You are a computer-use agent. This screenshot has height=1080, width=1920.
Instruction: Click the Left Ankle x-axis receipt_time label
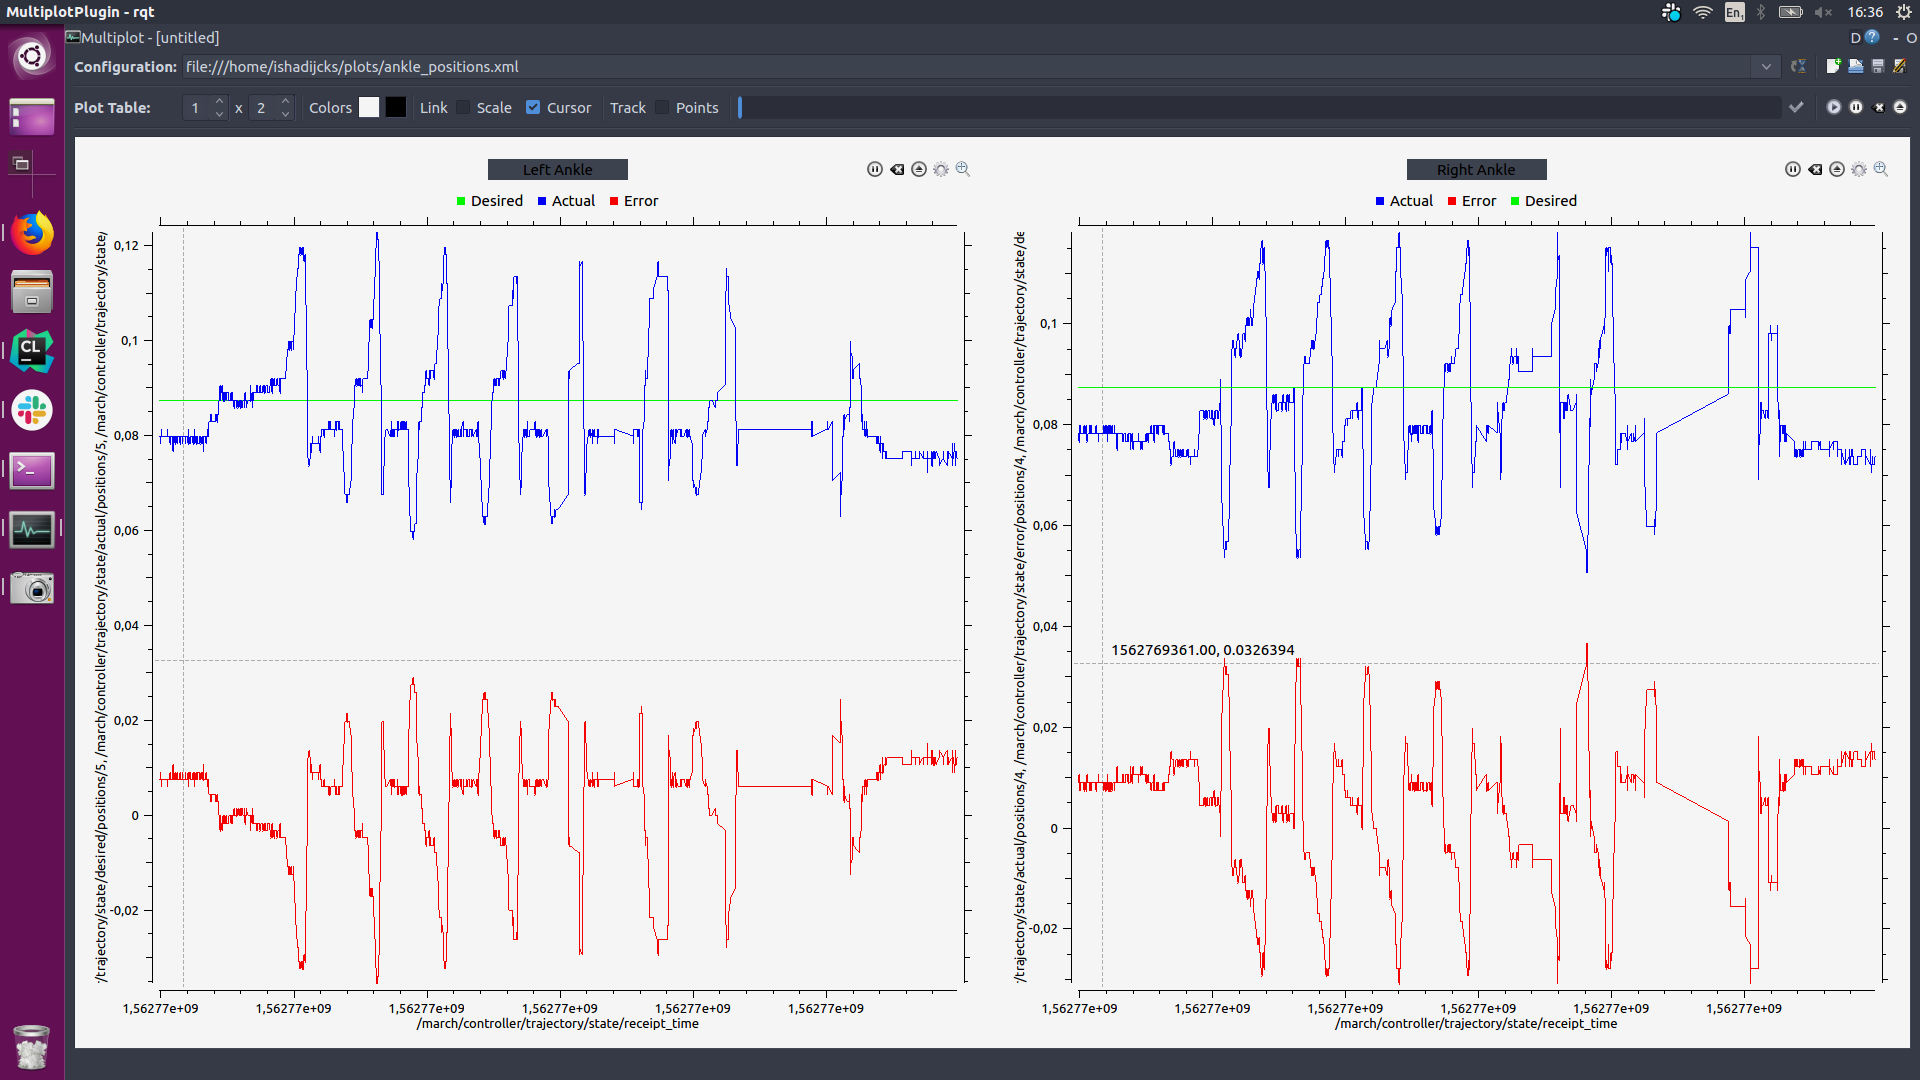click(x=557, y=1023)
